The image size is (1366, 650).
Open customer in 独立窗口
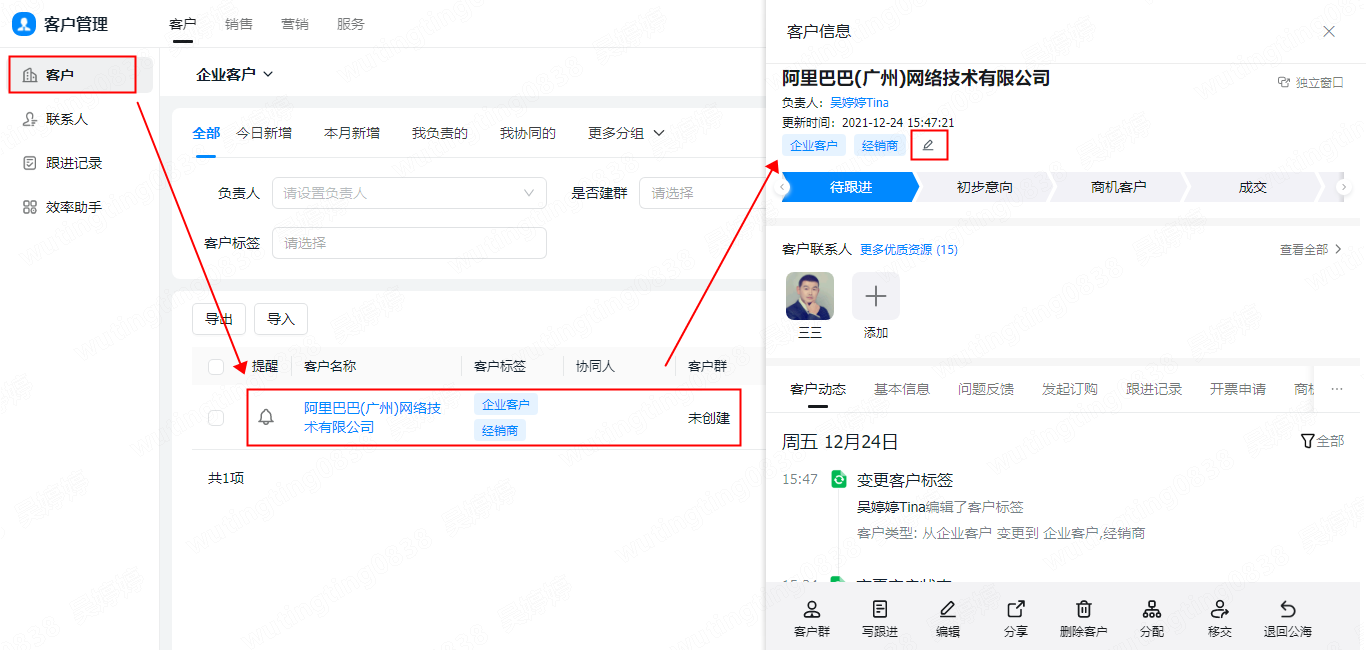(x=1310, y=82)
